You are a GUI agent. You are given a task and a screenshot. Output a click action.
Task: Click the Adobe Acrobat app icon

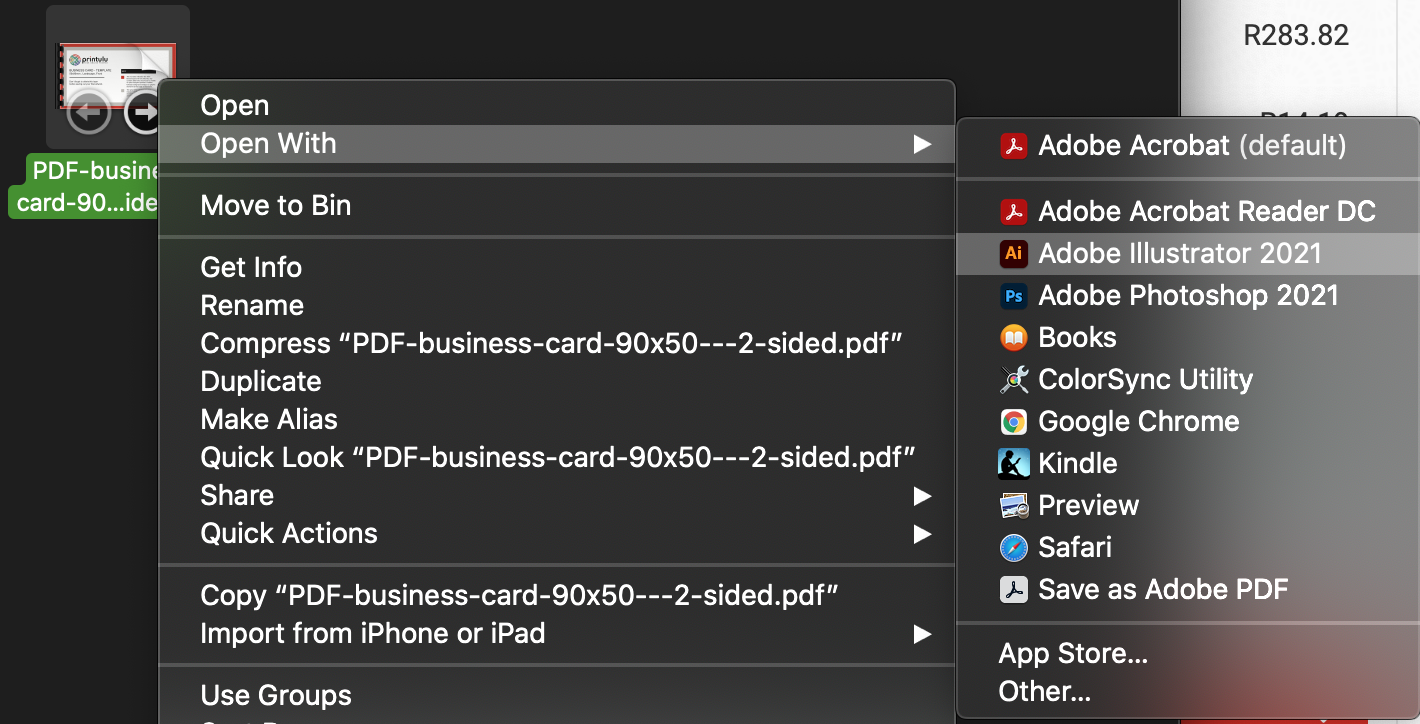tap(1014, 146)
